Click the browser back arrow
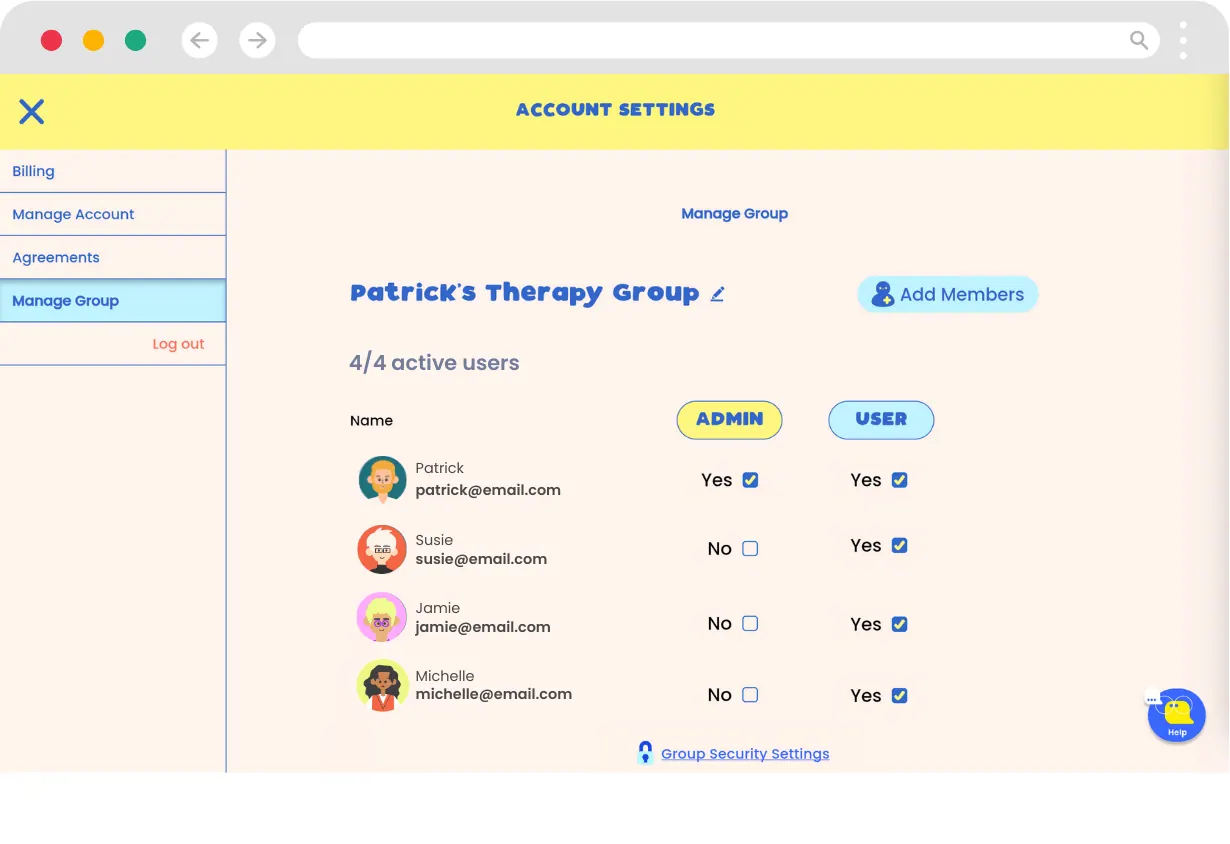Screen dimensions: 1230x844 tap(200, 40)
